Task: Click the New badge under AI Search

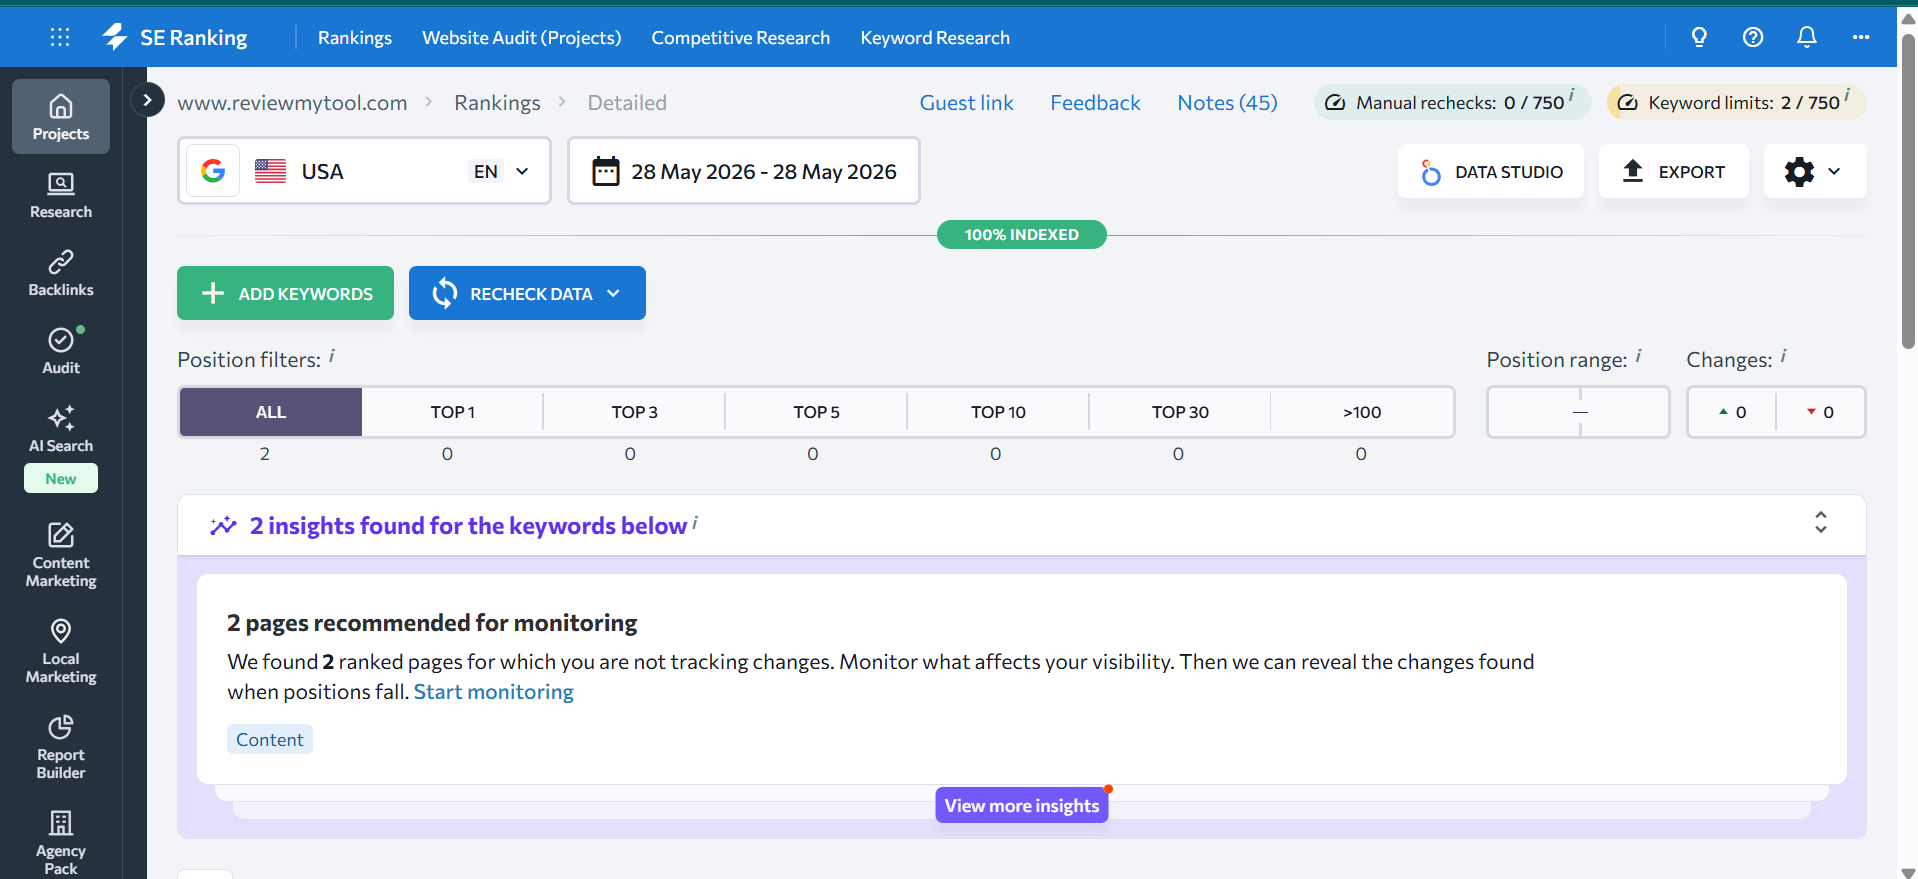Action: 61,478
